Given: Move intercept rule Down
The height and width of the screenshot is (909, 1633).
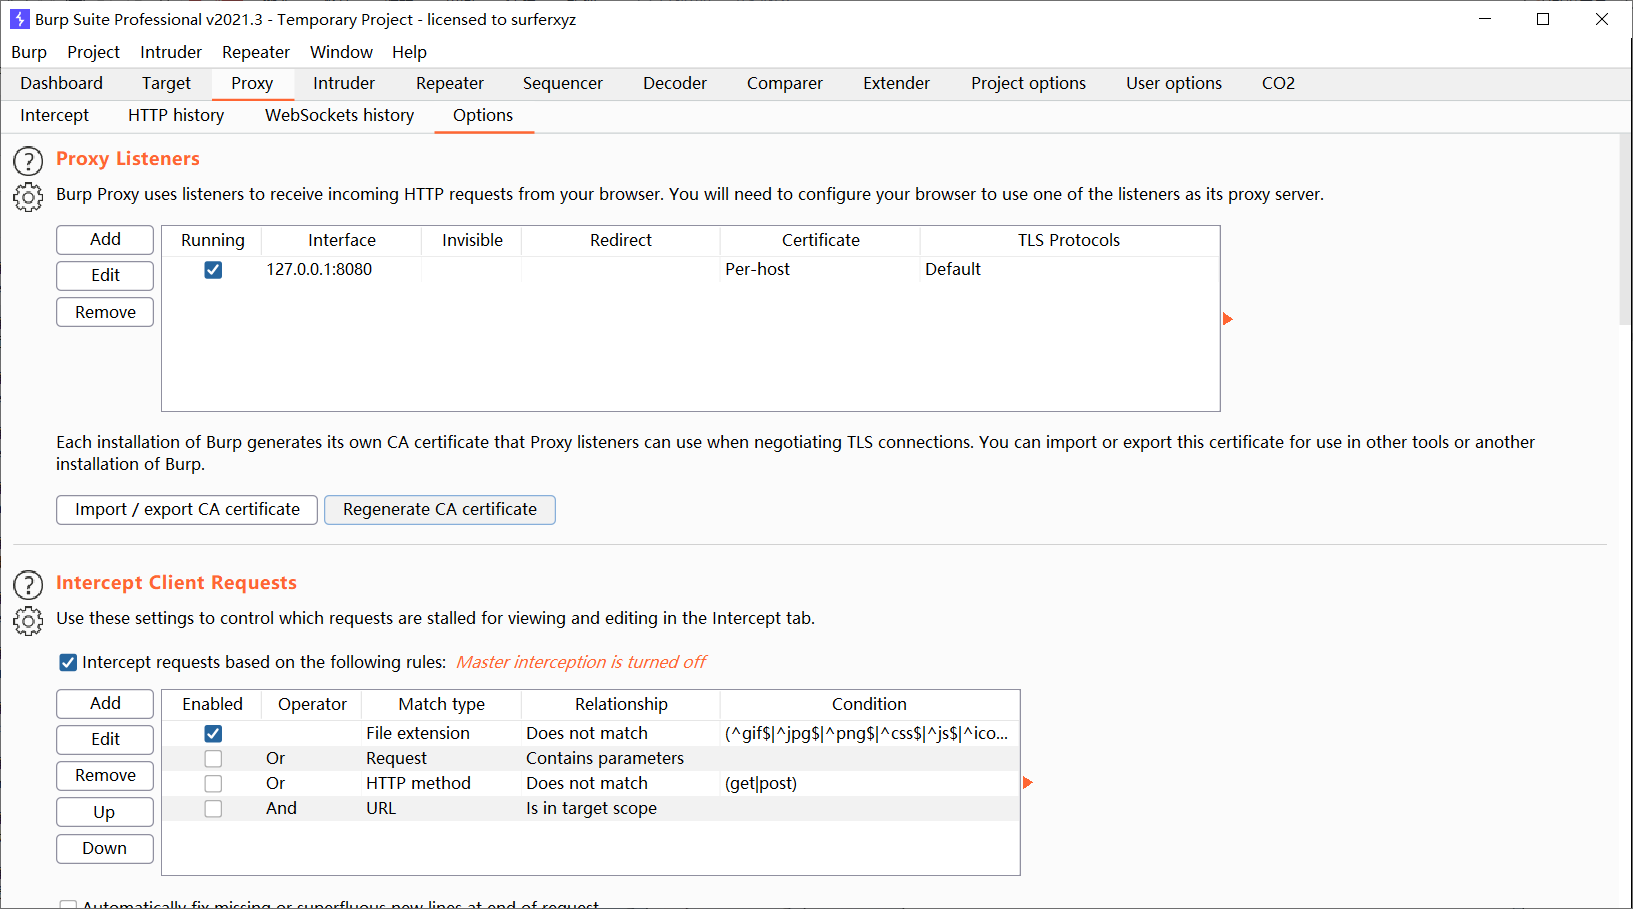Looking at the screenshot, I should (x=105, y=849).
